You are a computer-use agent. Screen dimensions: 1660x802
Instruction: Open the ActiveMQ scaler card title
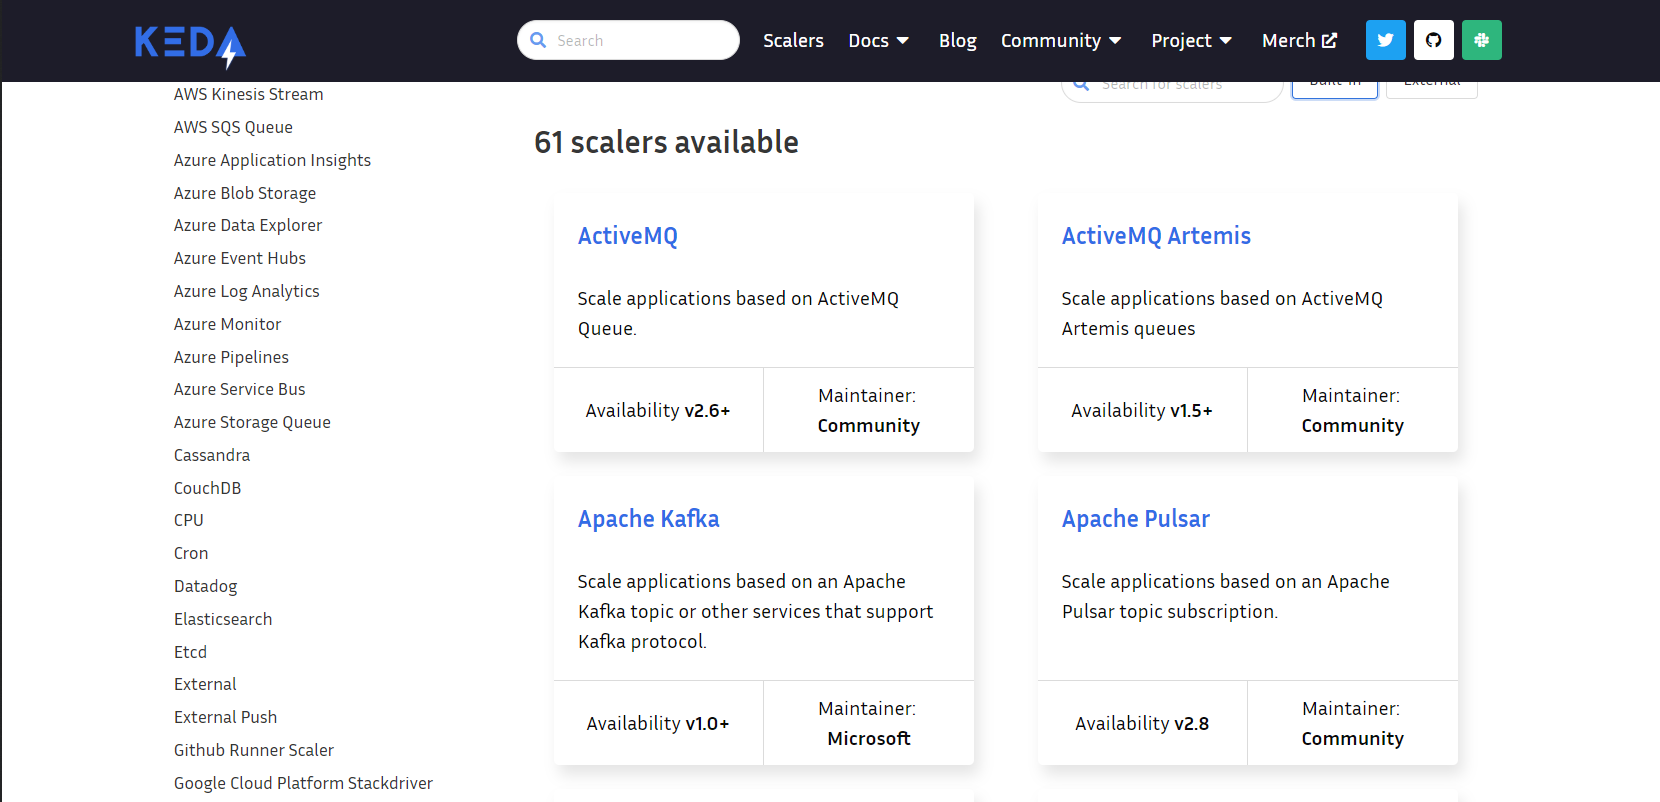628,236
